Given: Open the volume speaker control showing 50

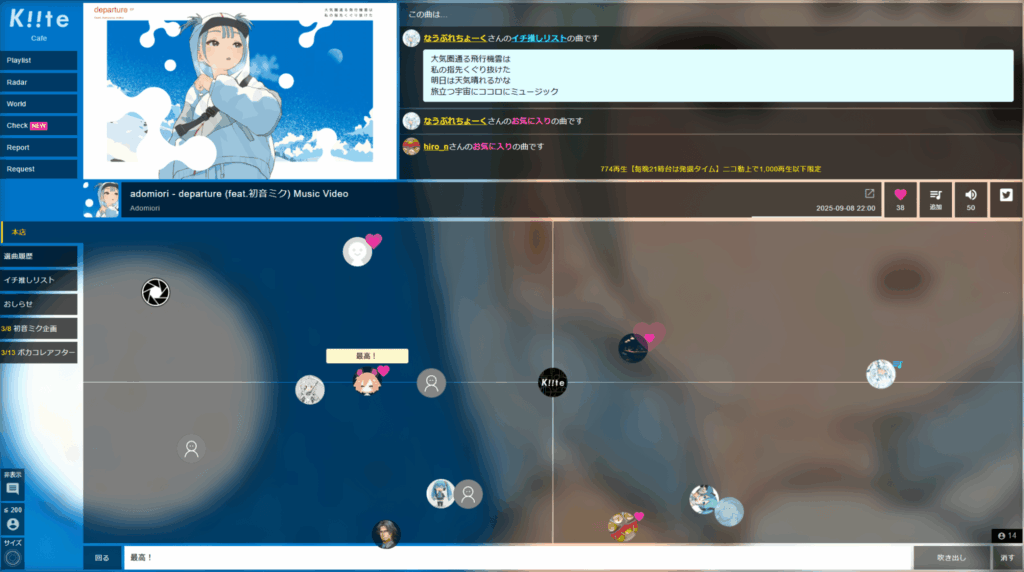Looking at the screenshot, I should [970, 199].
